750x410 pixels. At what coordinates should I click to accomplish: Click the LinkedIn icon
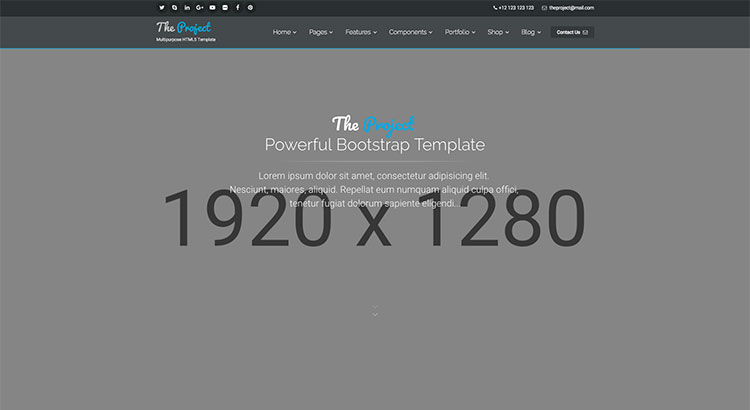point(187,7)
